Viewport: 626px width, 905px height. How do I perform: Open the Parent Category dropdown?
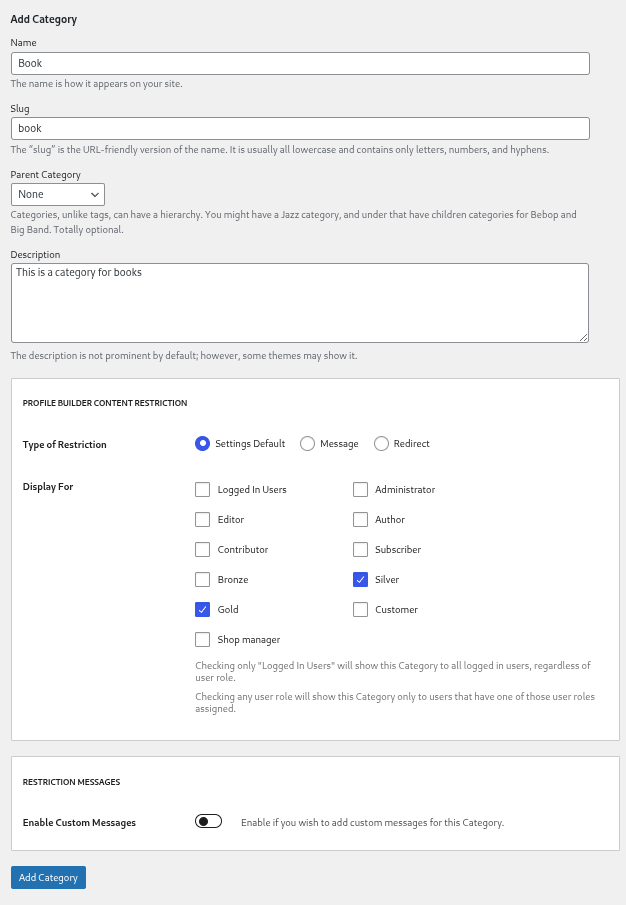click(57, 194)
